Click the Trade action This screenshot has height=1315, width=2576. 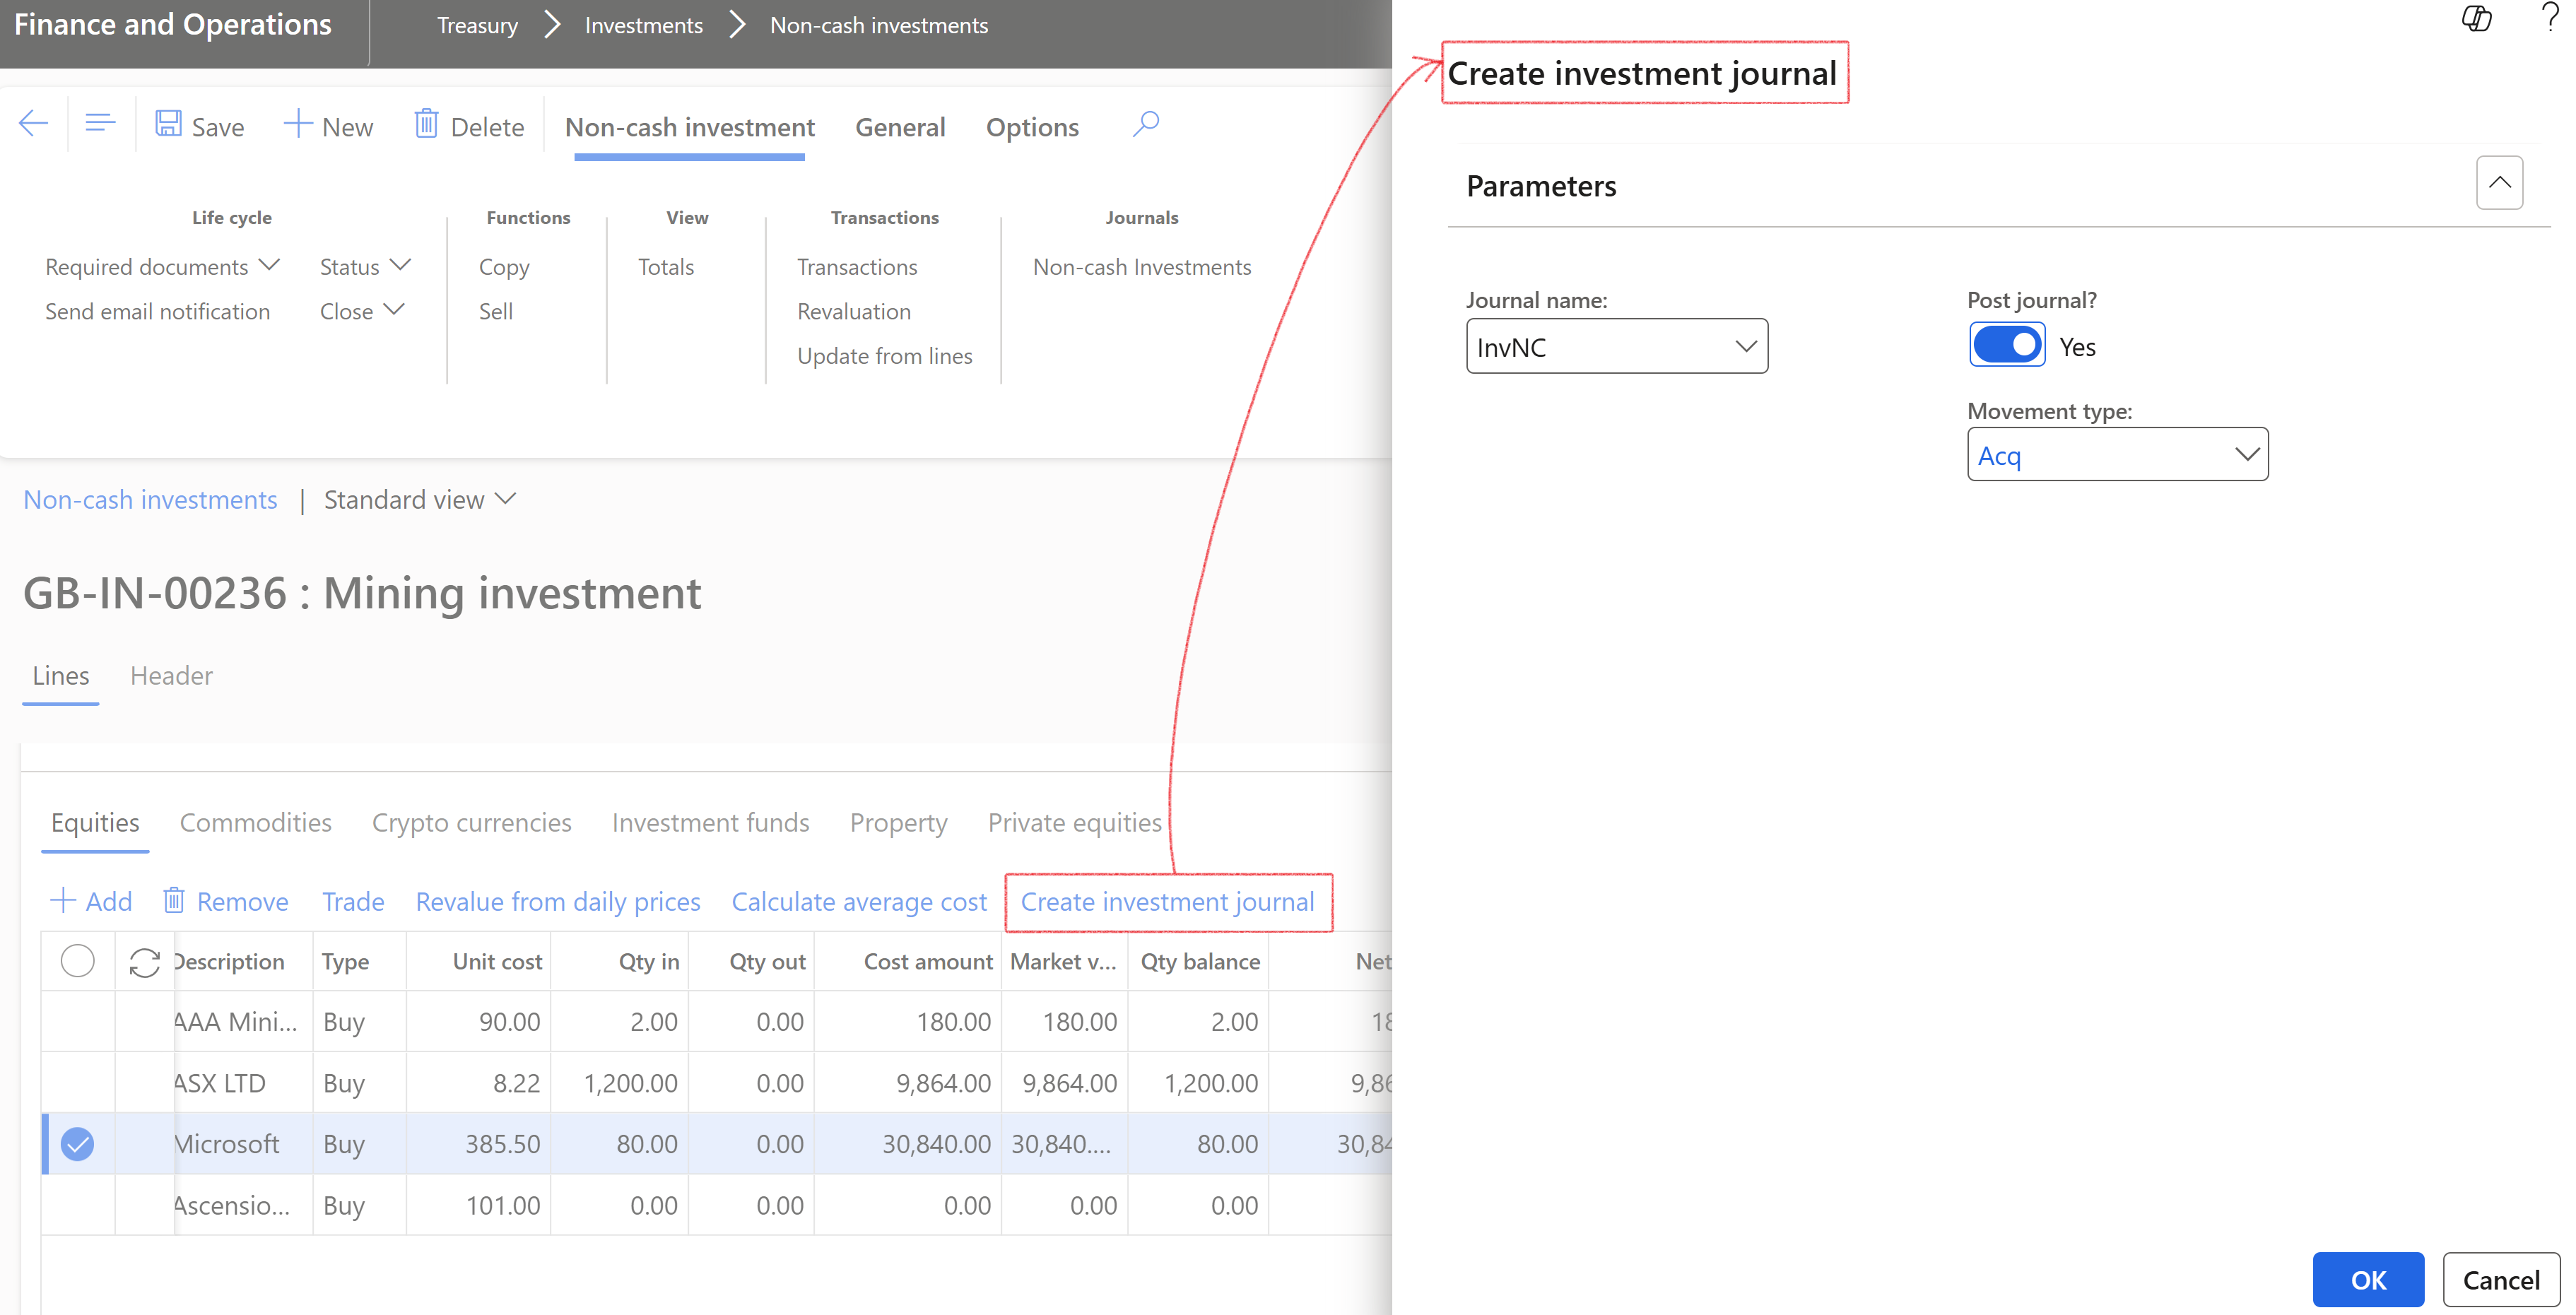point(353,902)
